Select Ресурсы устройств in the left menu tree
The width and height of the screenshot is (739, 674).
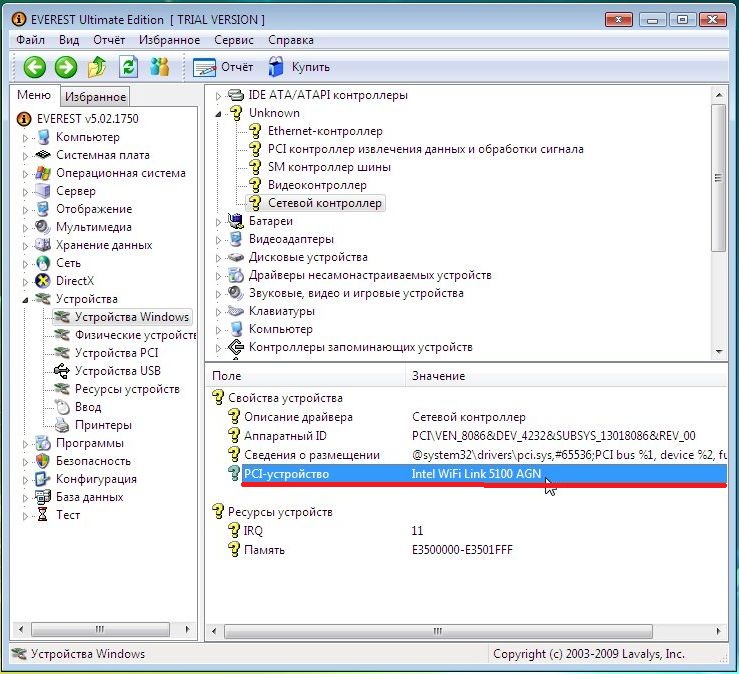coord(127,389)
